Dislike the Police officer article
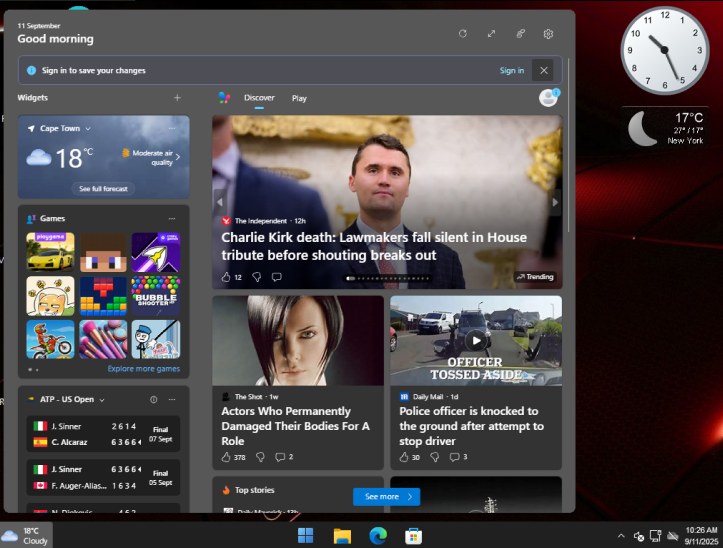Viewport: 723px width, 548px height. click(434, 457)
